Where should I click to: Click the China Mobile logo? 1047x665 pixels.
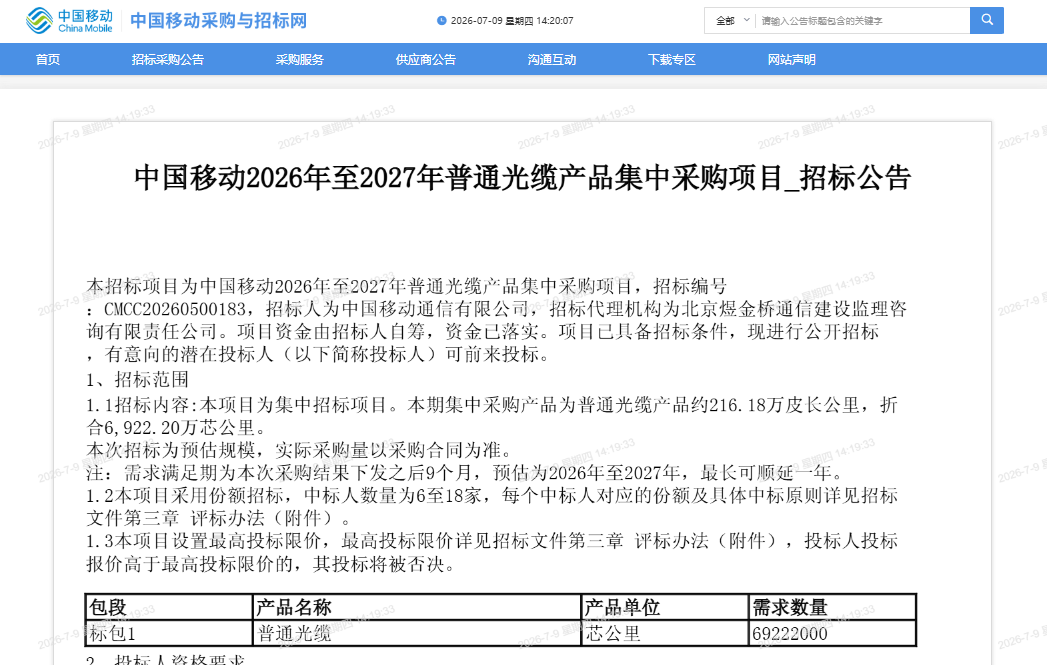click(x=69, y=21)
